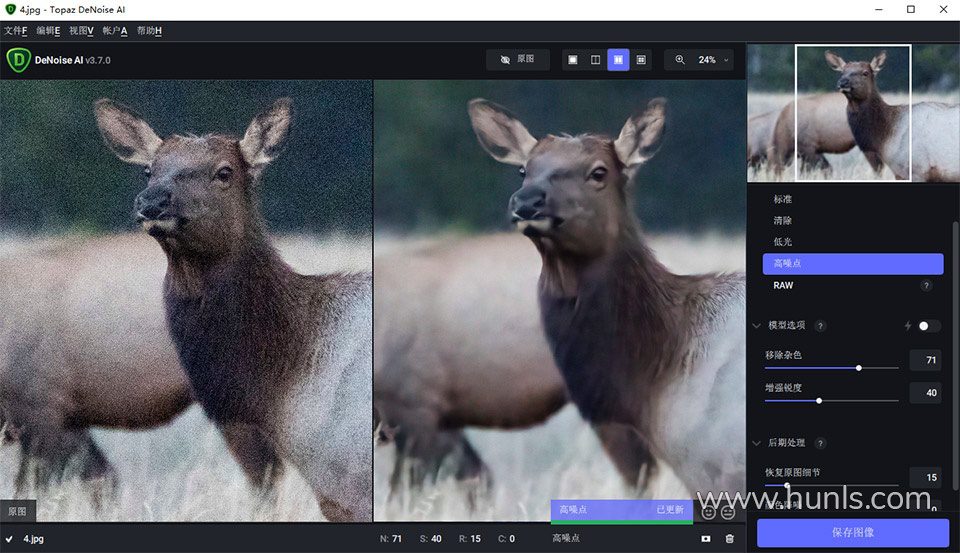Image resolution: width=960 pixels, height=553 pixels.
Task: Collapse the 模型选项 section
Action: click(757, 326)
